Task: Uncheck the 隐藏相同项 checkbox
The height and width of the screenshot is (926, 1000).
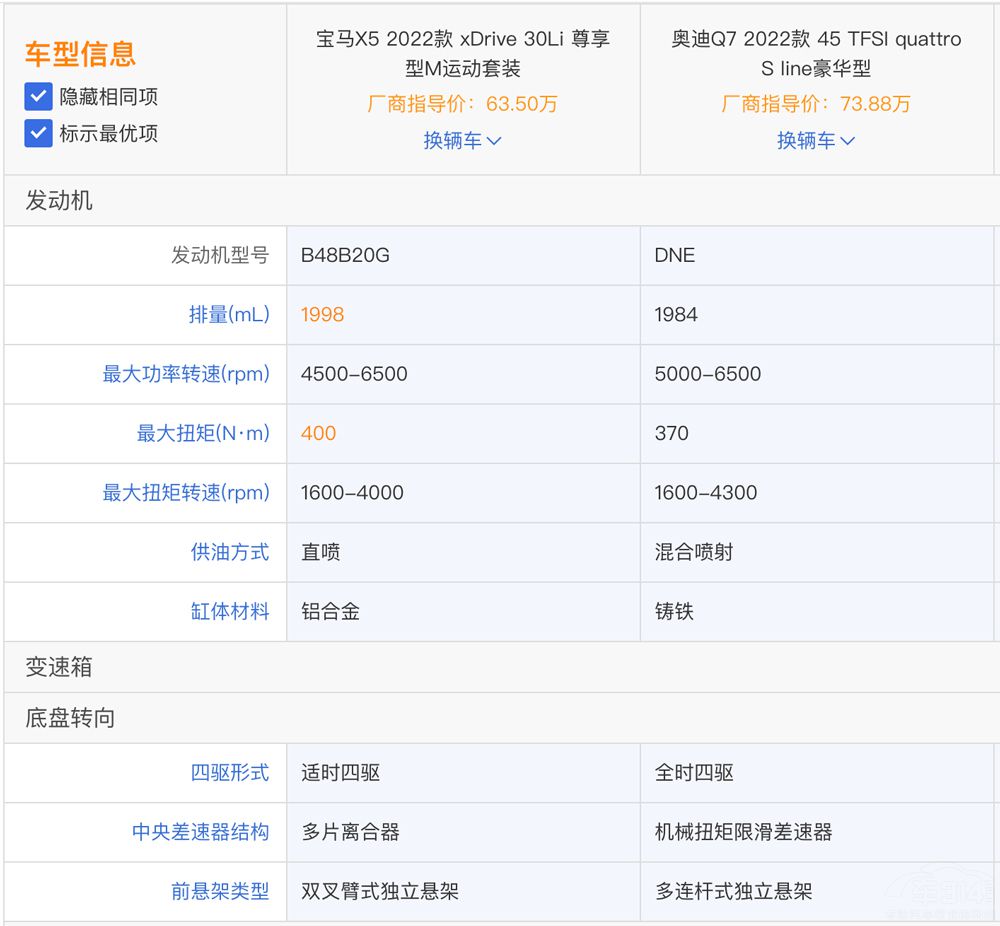Action: [x=38, y=97]
